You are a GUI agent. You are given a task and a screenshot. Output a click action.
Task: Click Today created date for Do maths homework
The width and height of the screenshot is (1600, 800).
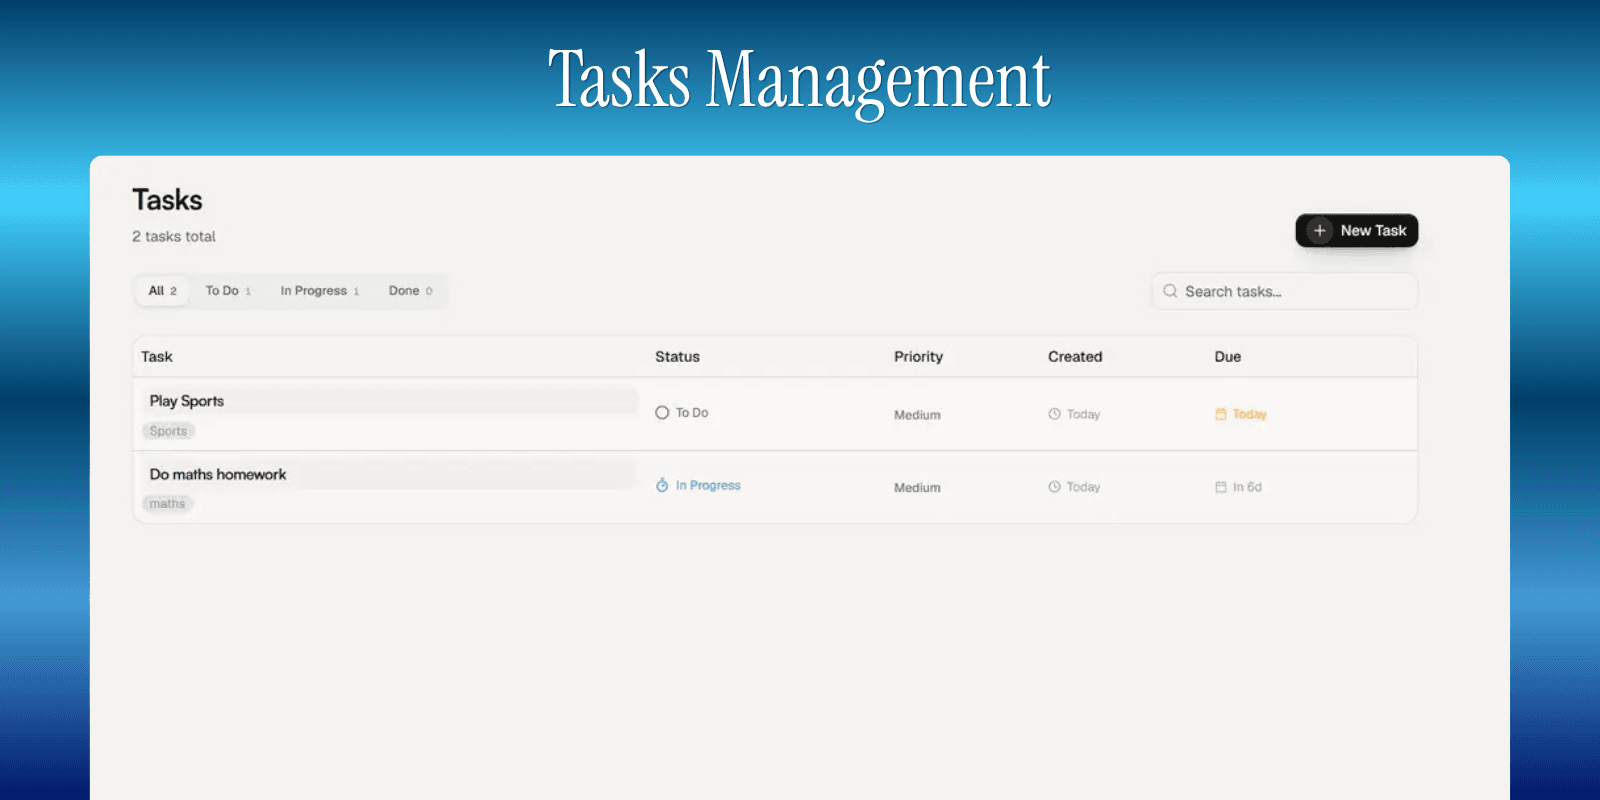click(1074, 487)
